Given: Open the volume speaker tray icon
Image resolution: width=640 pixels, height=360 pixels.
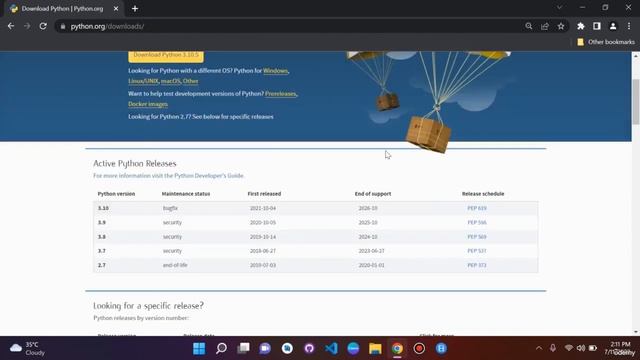Looking at the screenshot, I should point(581,348).
